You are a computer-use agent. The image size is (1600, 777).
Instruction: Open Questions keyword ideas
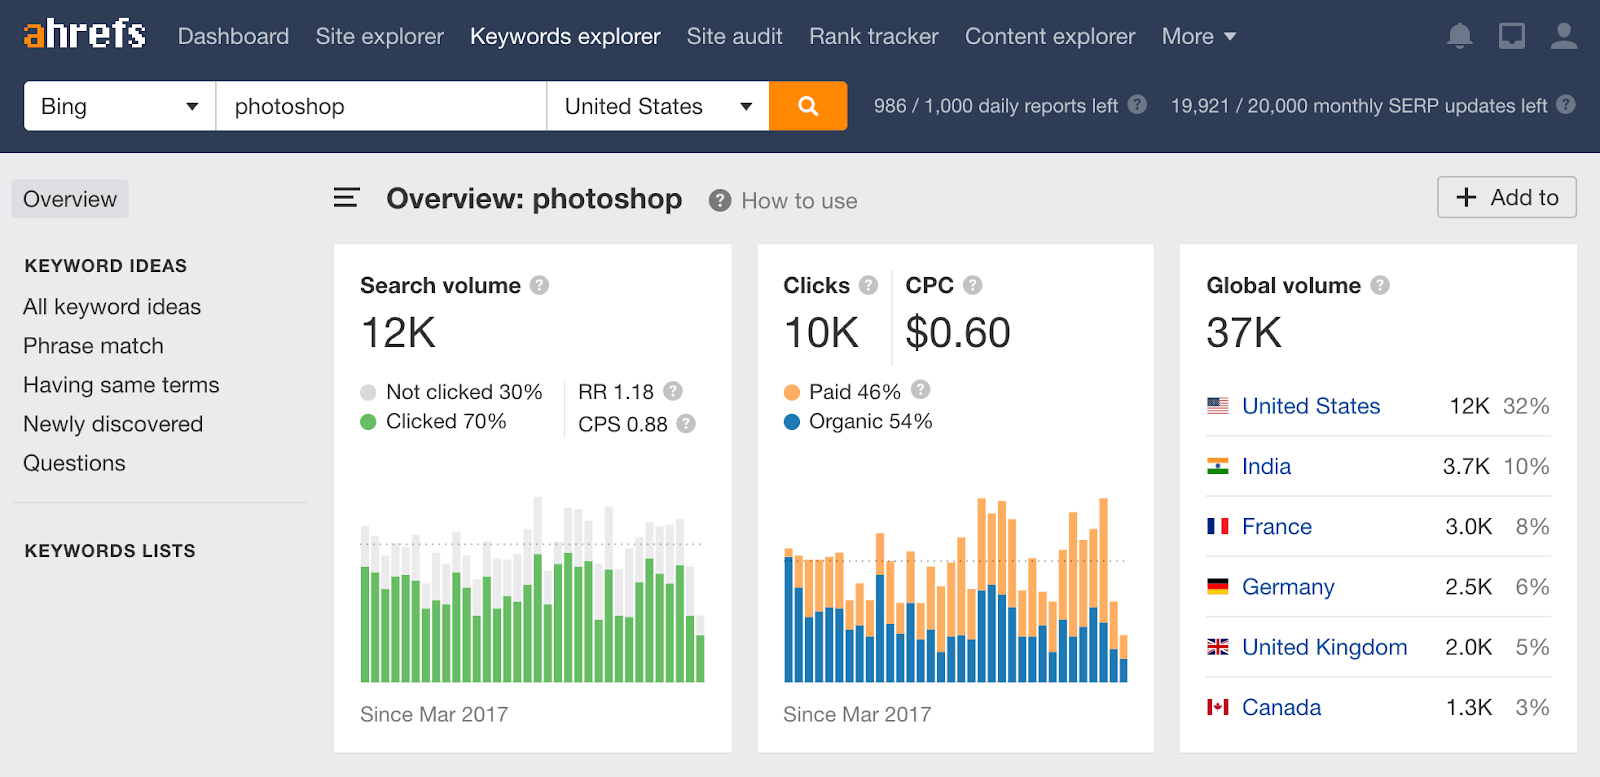74,463
